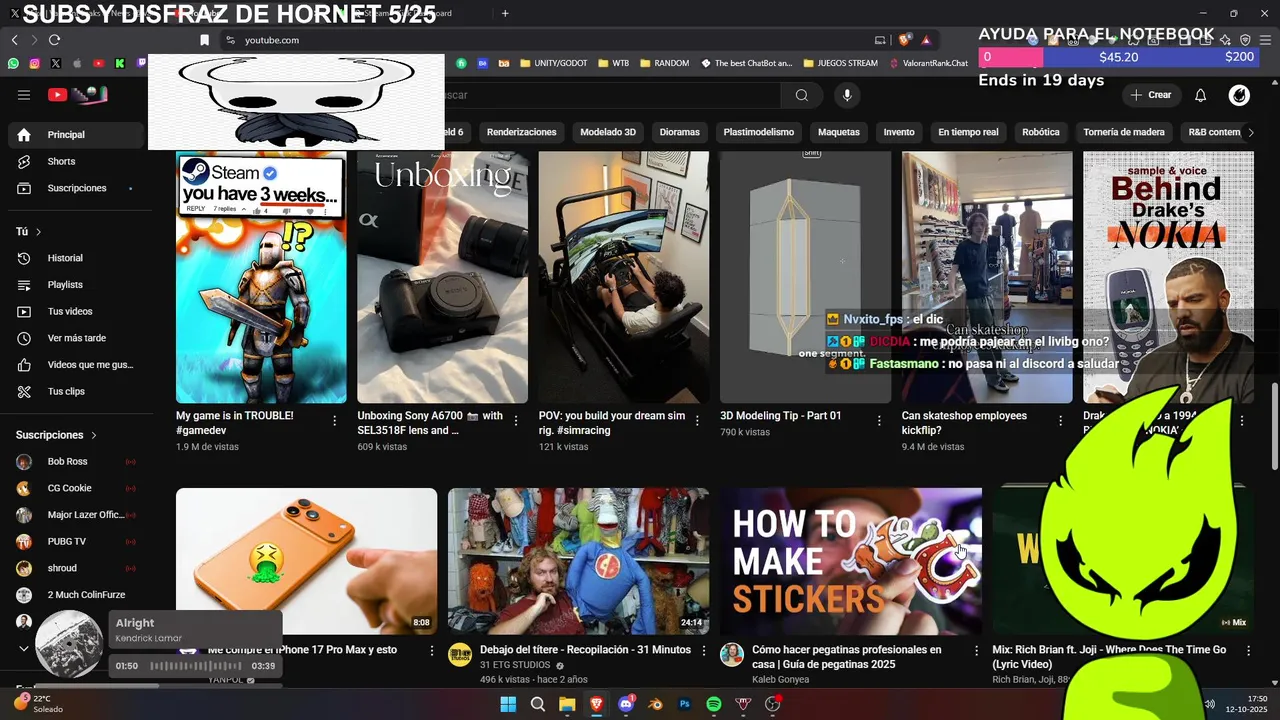This screenshot has height=720, width=1280.
Task: Open the CG Cookie subscription channel
Action: [x=77, y=488]
